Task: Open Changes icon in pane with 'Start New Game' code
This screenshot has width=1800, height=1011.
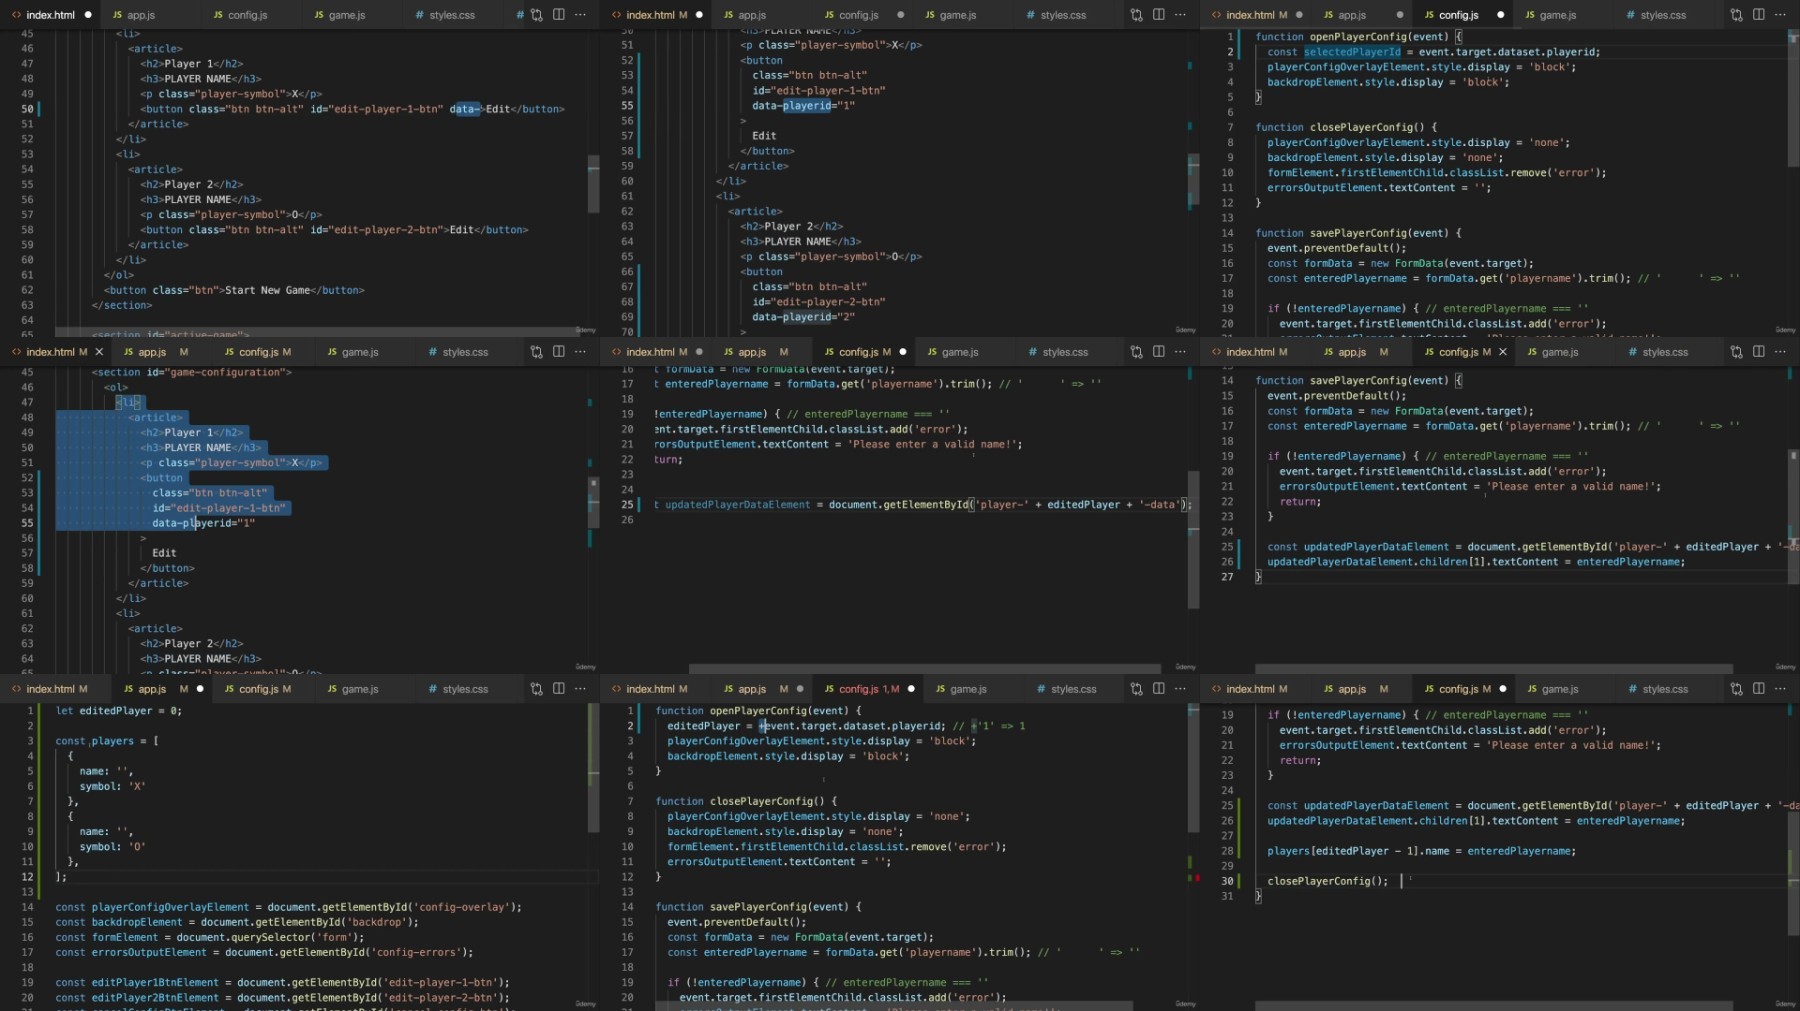Action: point(536,15)
